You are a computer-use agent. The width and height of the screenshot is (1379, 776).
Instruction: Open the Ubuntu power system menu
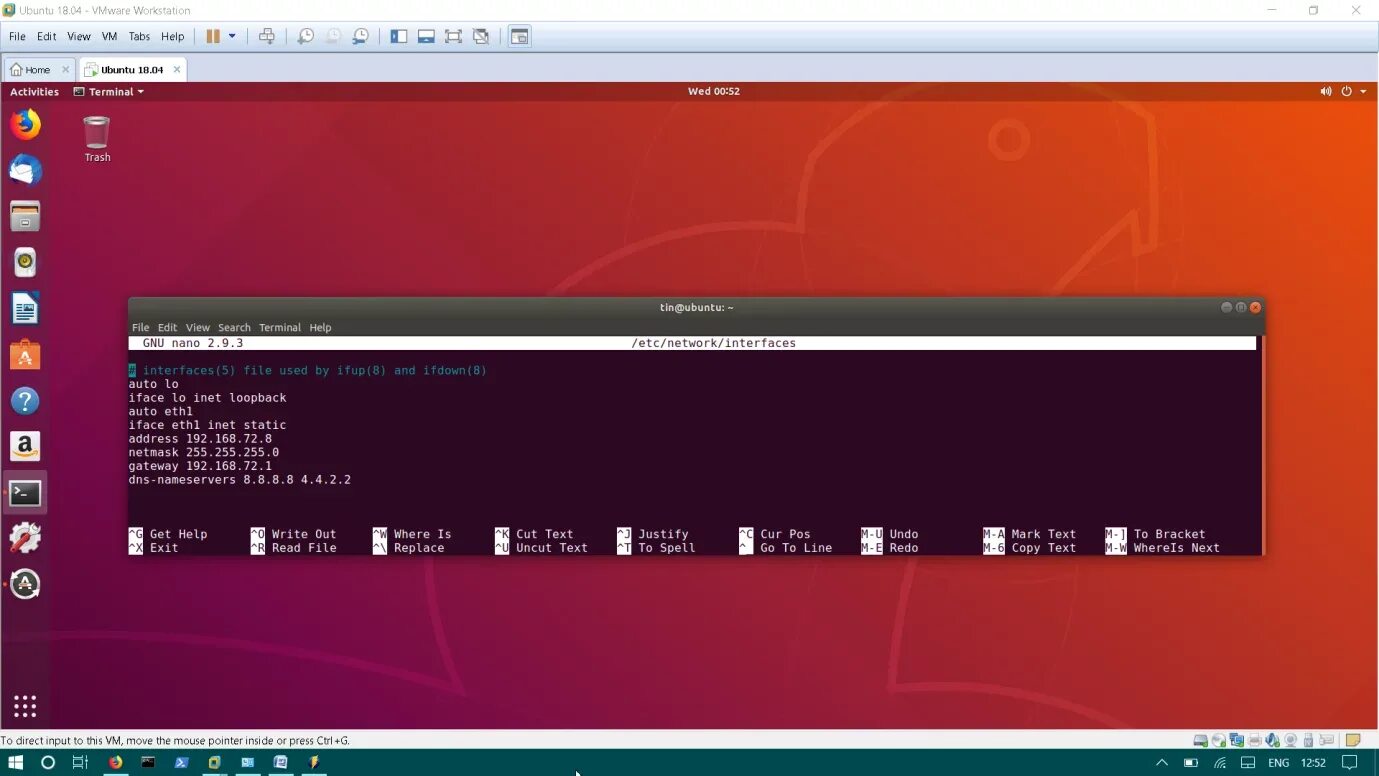click(x=1346, y=91)
